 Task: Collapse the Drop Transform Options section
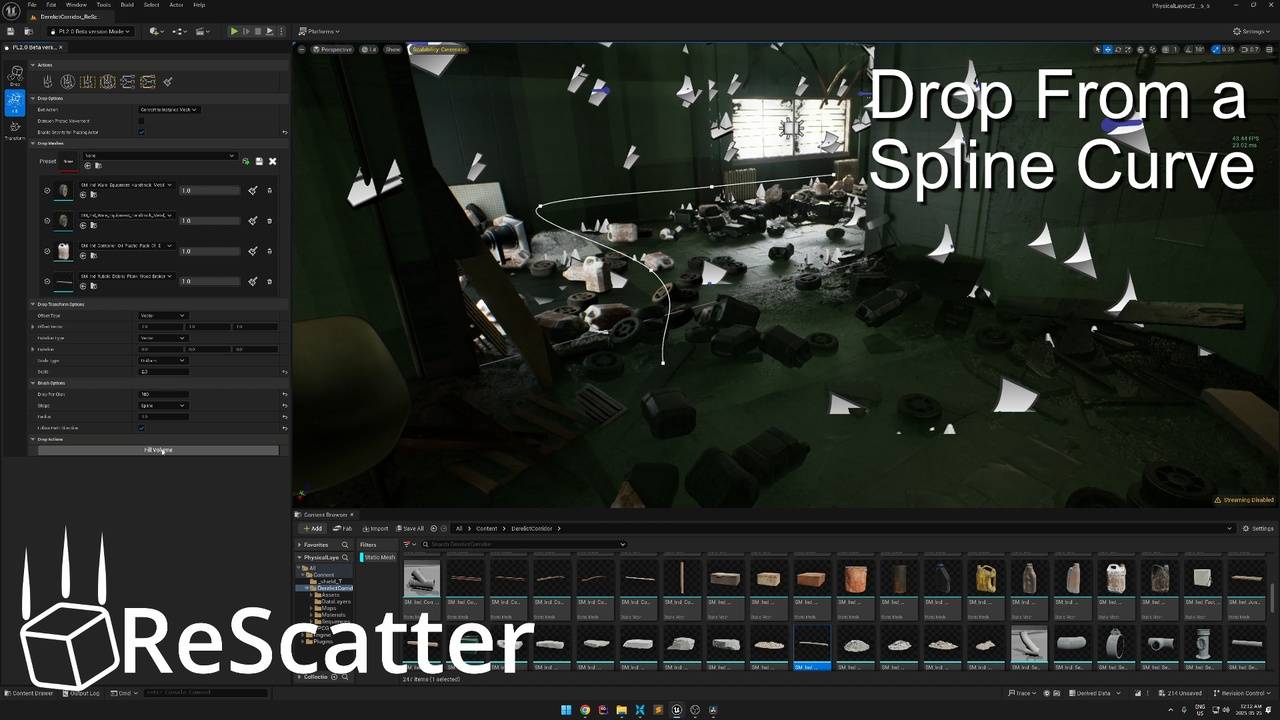pyautogui.click(x=33, y=304)
